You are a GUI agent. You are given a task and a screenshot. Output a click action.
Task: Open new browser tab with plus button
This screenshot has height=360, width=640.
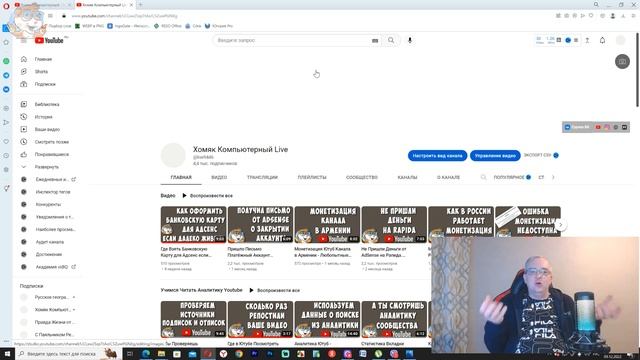pyautogui.click(x=140, y=4)
